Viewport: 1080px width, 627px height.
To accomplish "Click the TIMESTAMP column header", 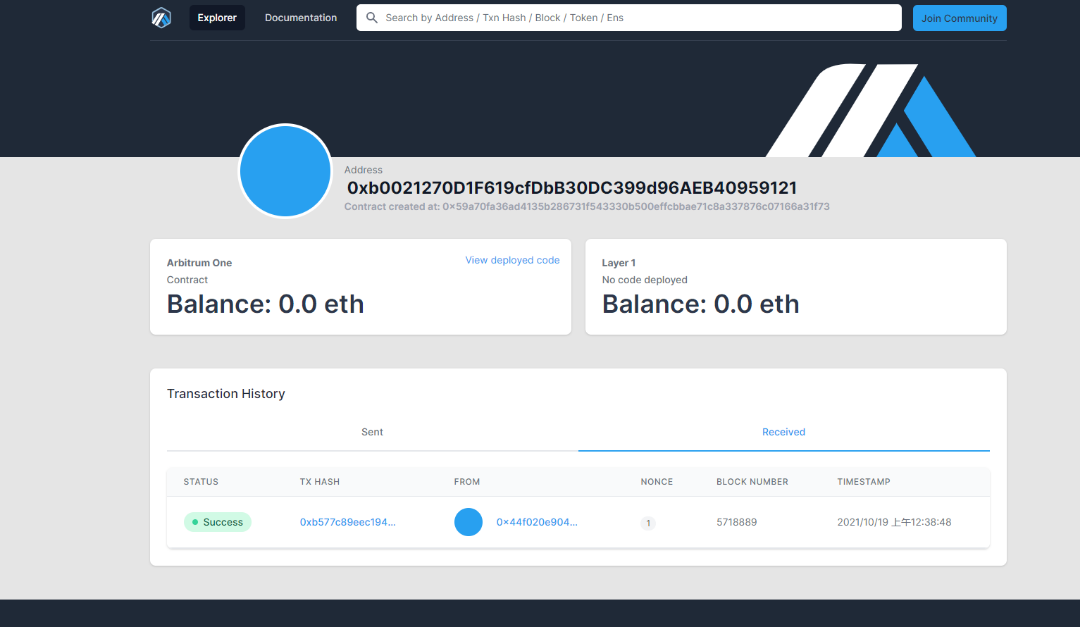I will point(863,482).
